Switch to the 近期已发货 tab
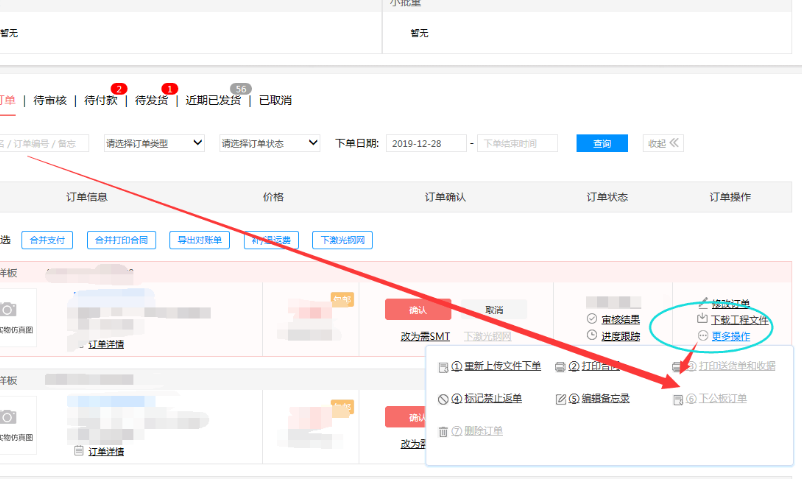 (x=213, y=100)
